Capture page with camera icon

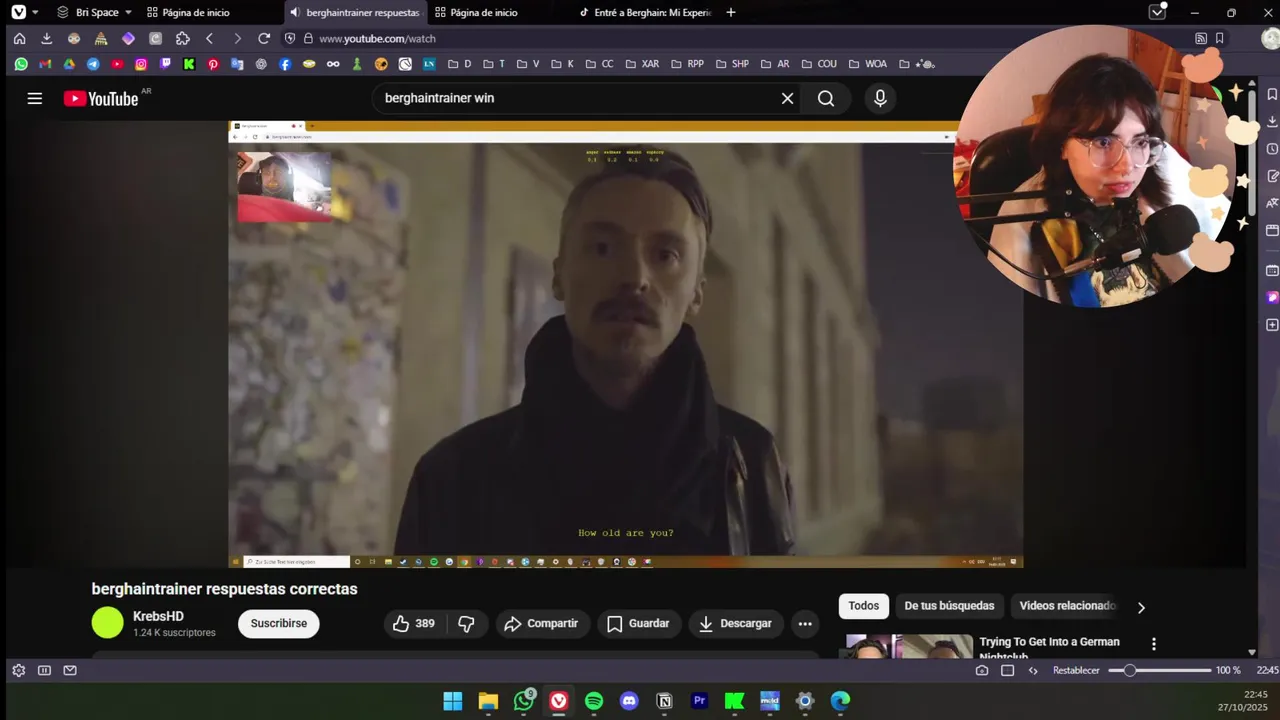point(982,670)
